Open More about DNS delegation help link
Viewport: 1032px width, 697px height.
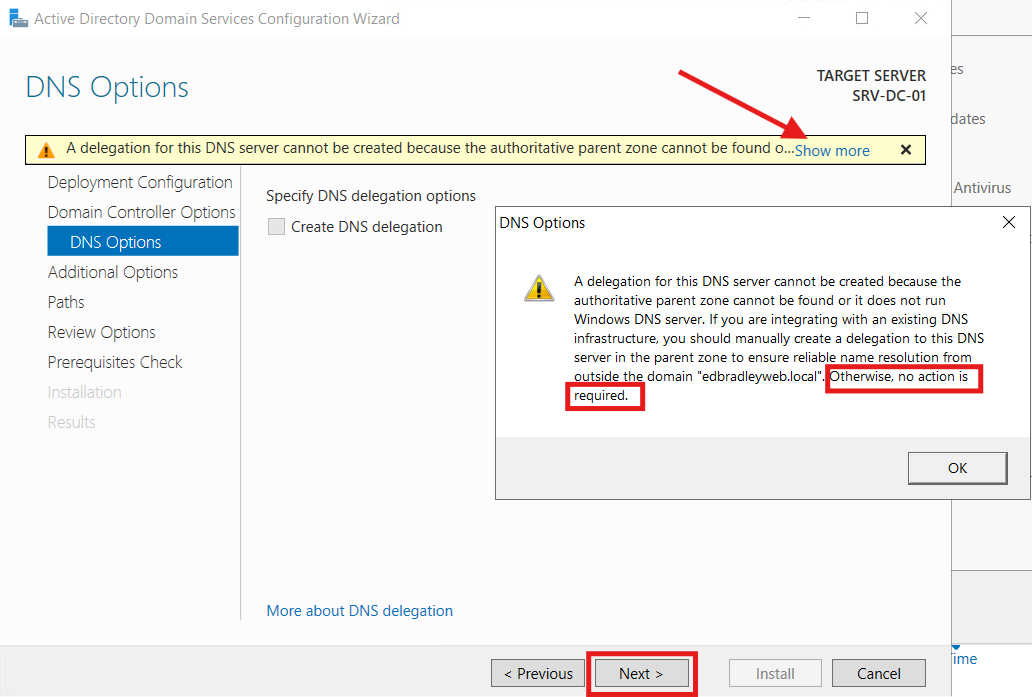point(359,610)
